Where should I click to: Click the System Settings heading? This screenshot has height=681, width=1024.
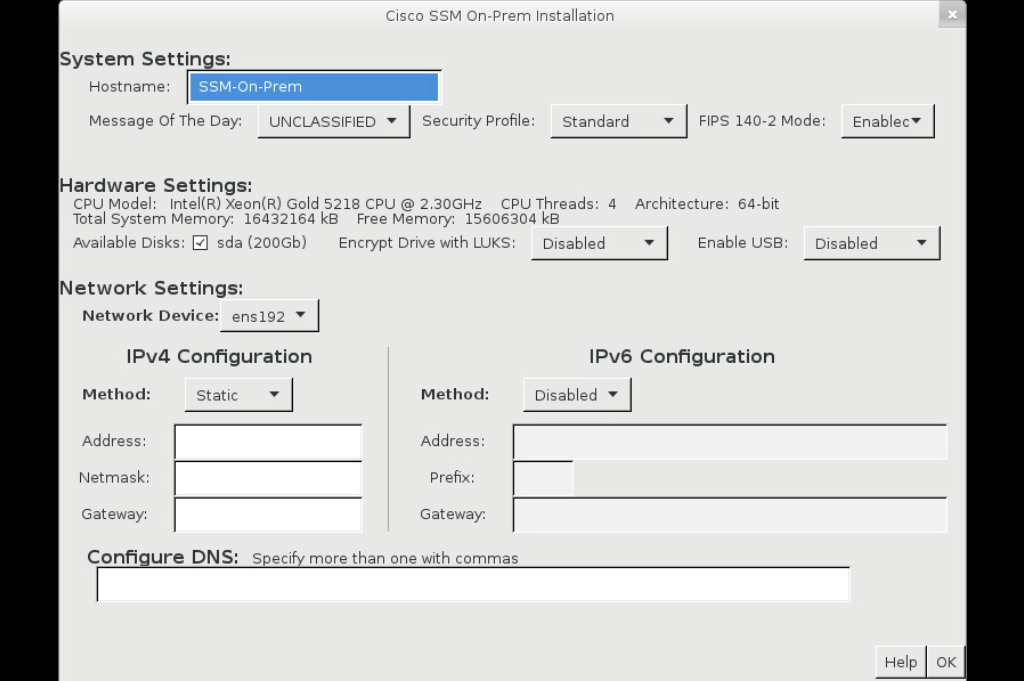(x=145, y=59)
